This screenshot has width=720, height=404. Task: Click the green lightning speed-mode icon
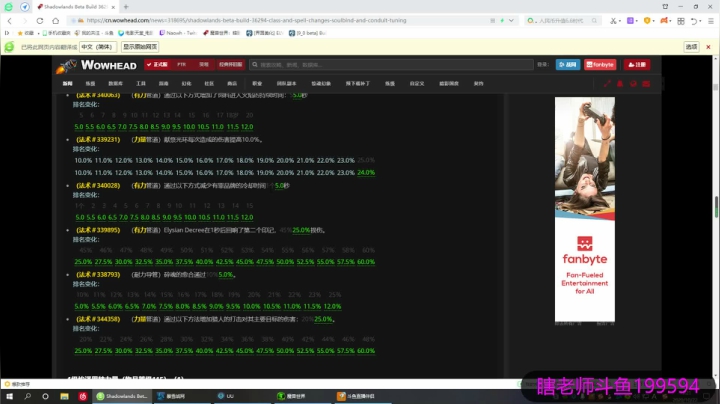click(x=502, y=21)
